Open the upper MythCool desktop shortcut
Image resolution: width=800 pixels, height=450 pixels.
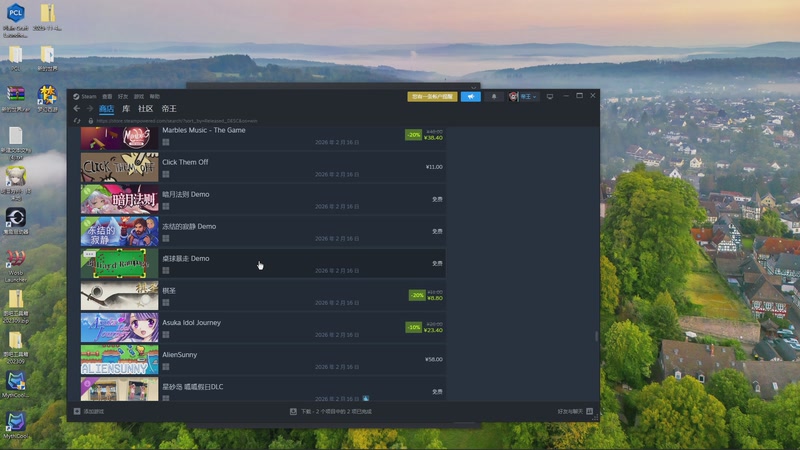coord(15,384)
